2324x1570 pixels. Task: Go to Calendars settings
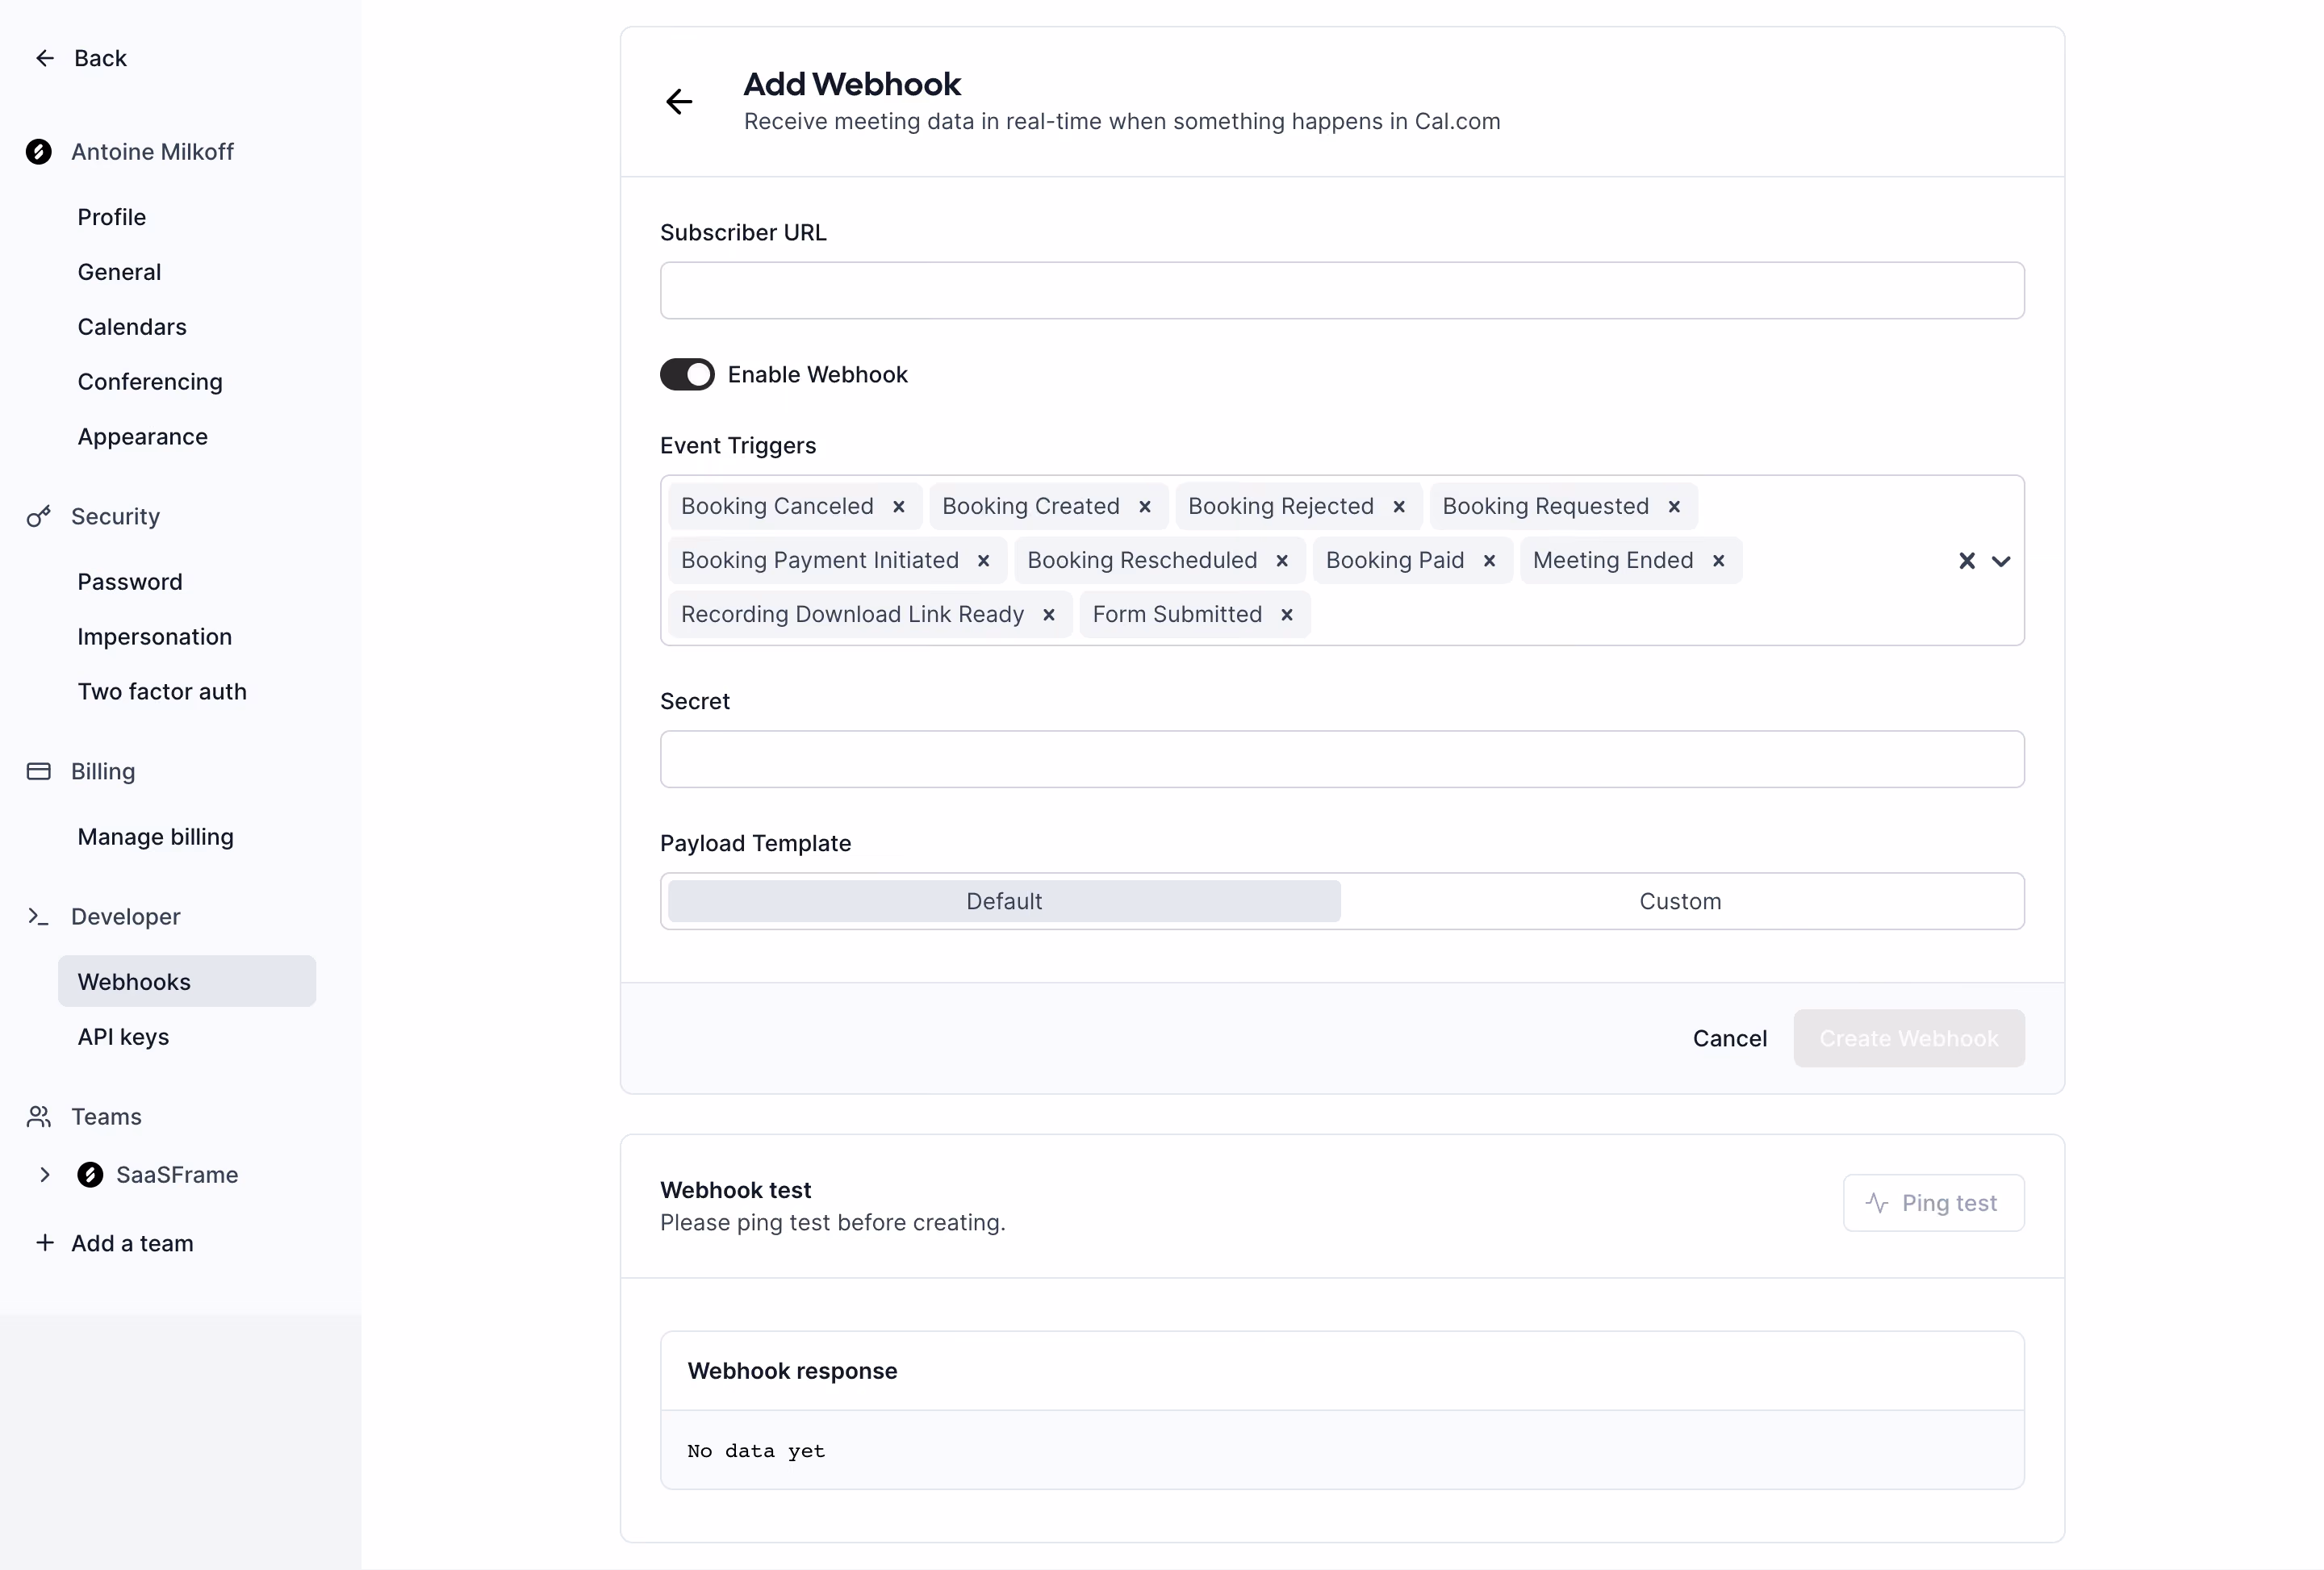(132, 327)
